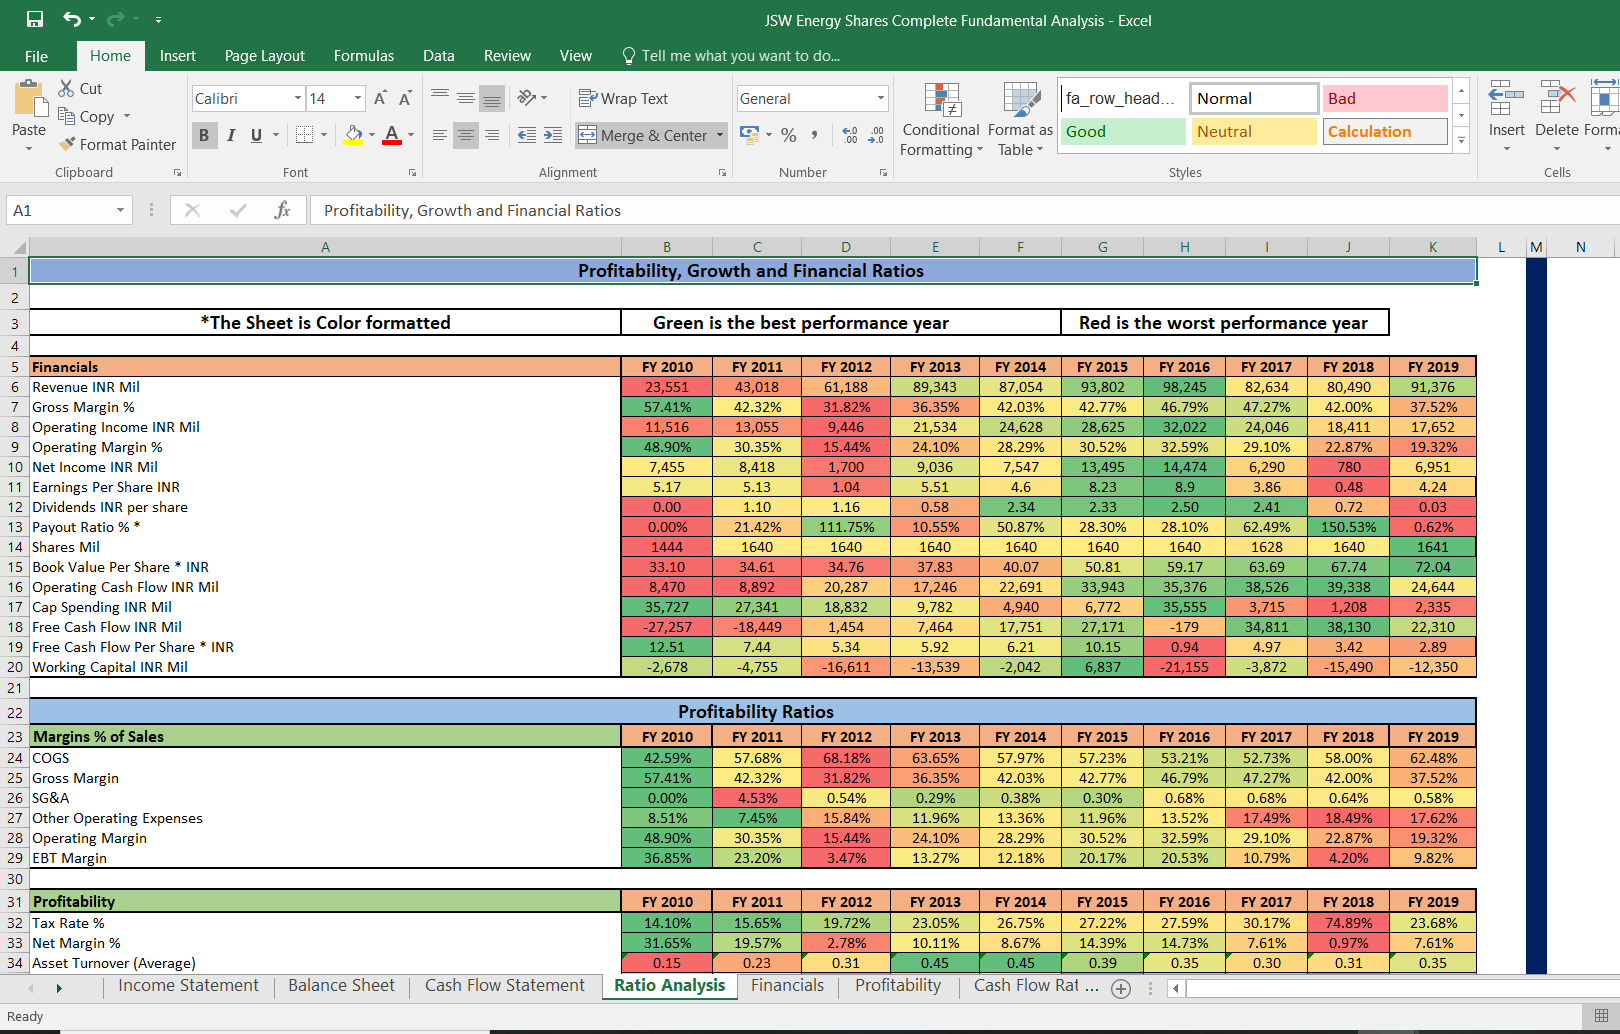Screen dimensions: 1620x1034
Task: Click the Insert Function fx icon
Action: 283,210
